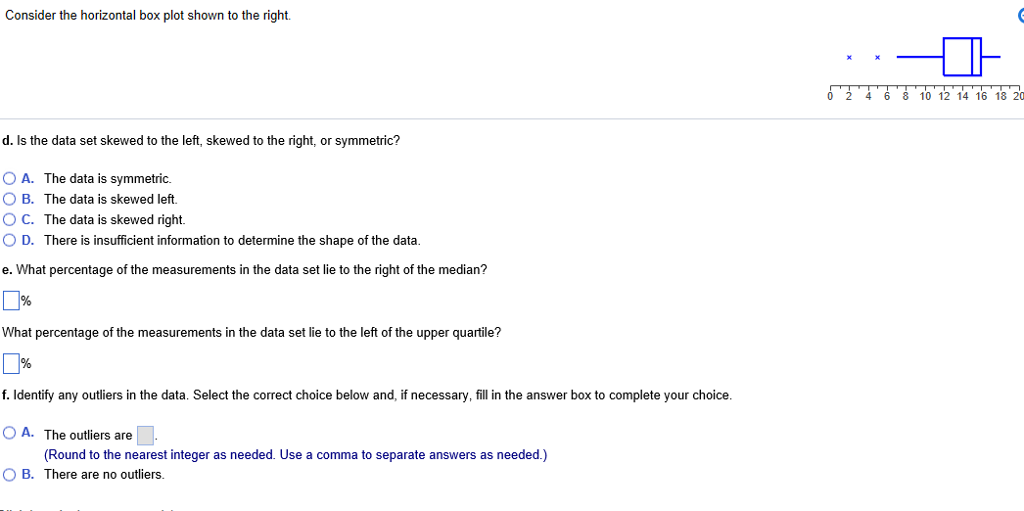This screenshot has height=511, width=1024.
Task: Click the answer box after 'The outliers are'
Action: click(145, 435)
